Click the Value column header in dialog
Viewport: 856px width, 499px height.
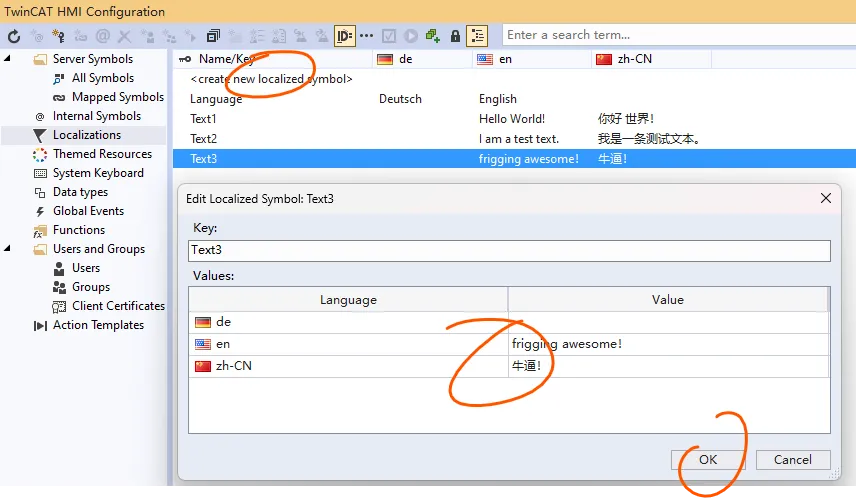coord(668,300)
